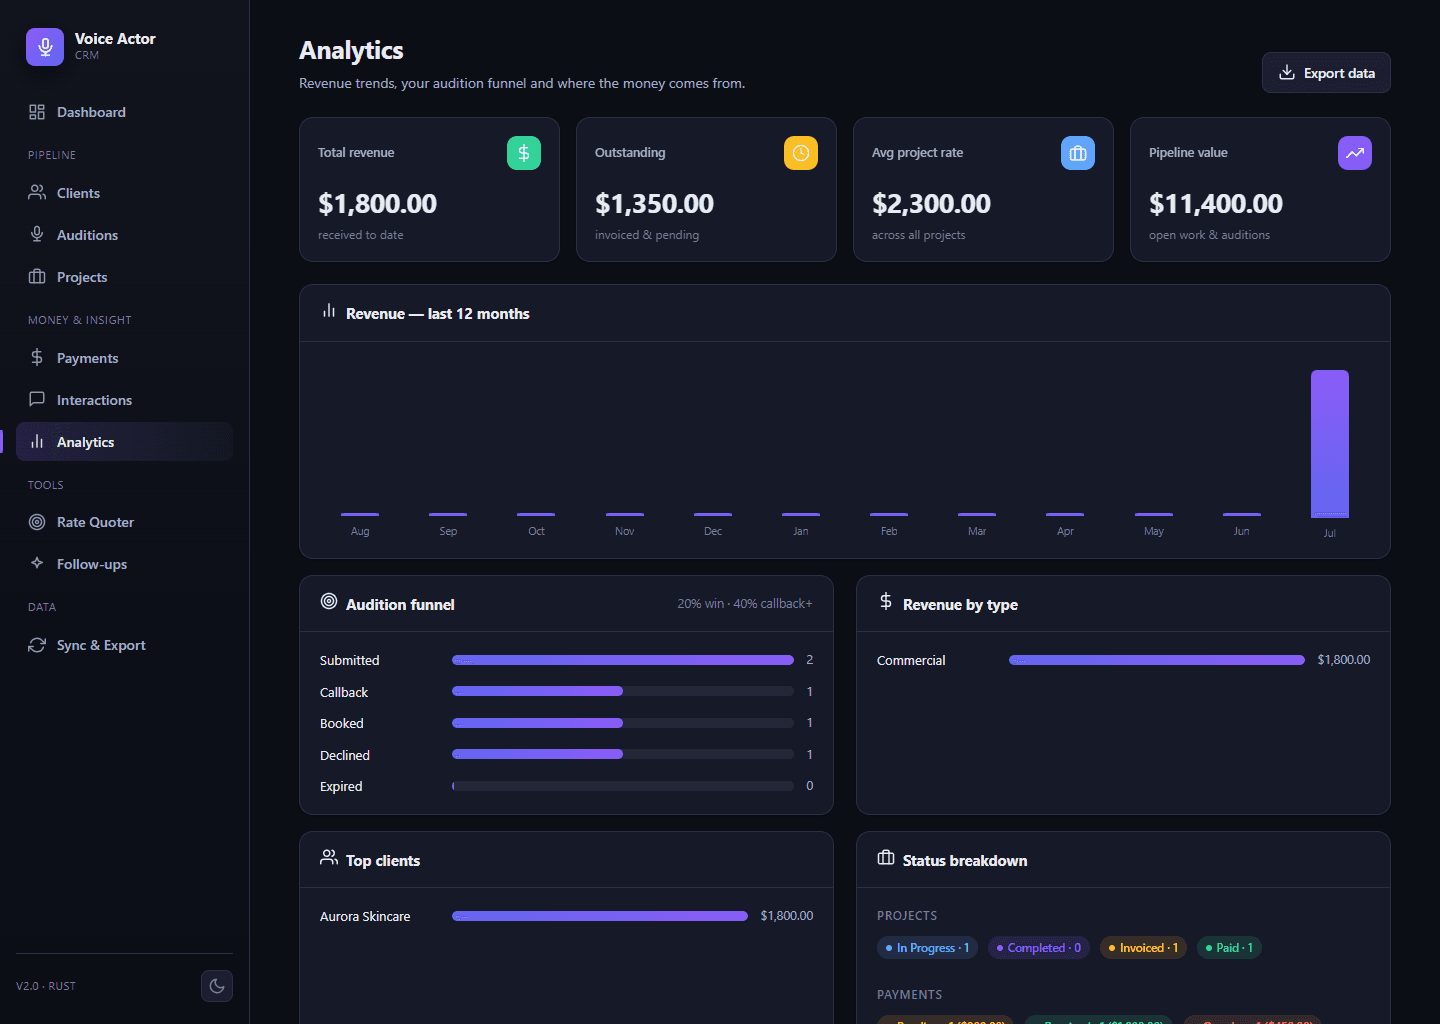
Task: Click the Clients people icon in sidebar
Action: point(37,193)
